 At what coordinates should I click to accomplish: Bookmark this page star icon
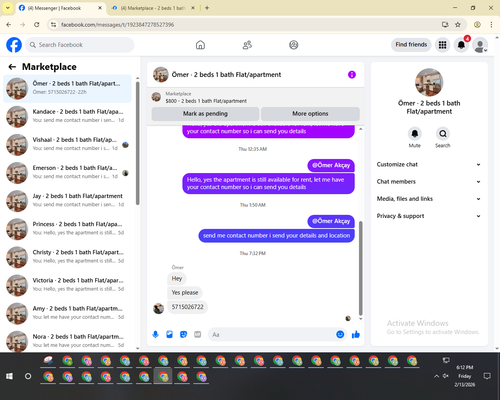[x=458, y=25]
